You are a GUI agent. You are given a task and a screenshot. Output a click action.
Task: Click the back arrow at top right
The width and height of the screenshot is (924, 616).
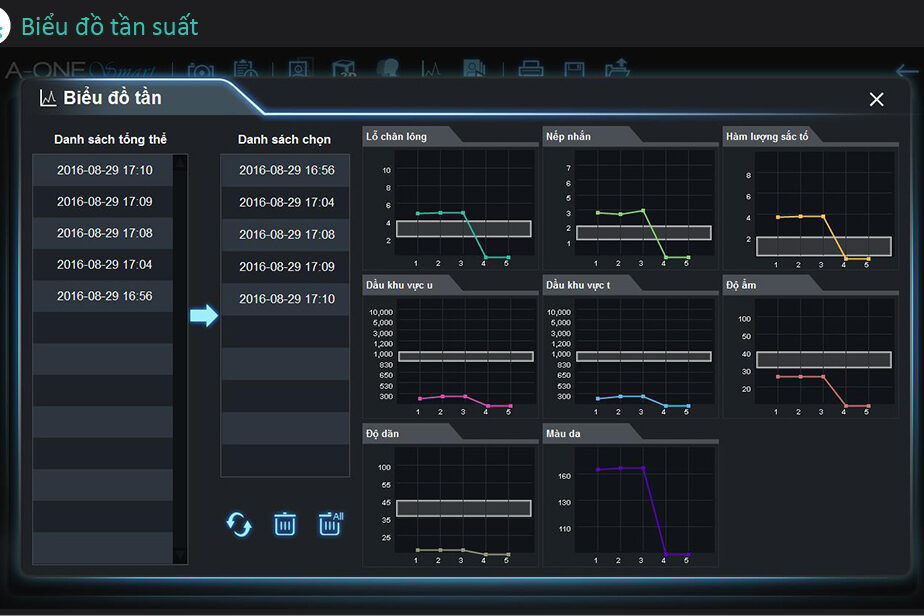click(906, 71)
